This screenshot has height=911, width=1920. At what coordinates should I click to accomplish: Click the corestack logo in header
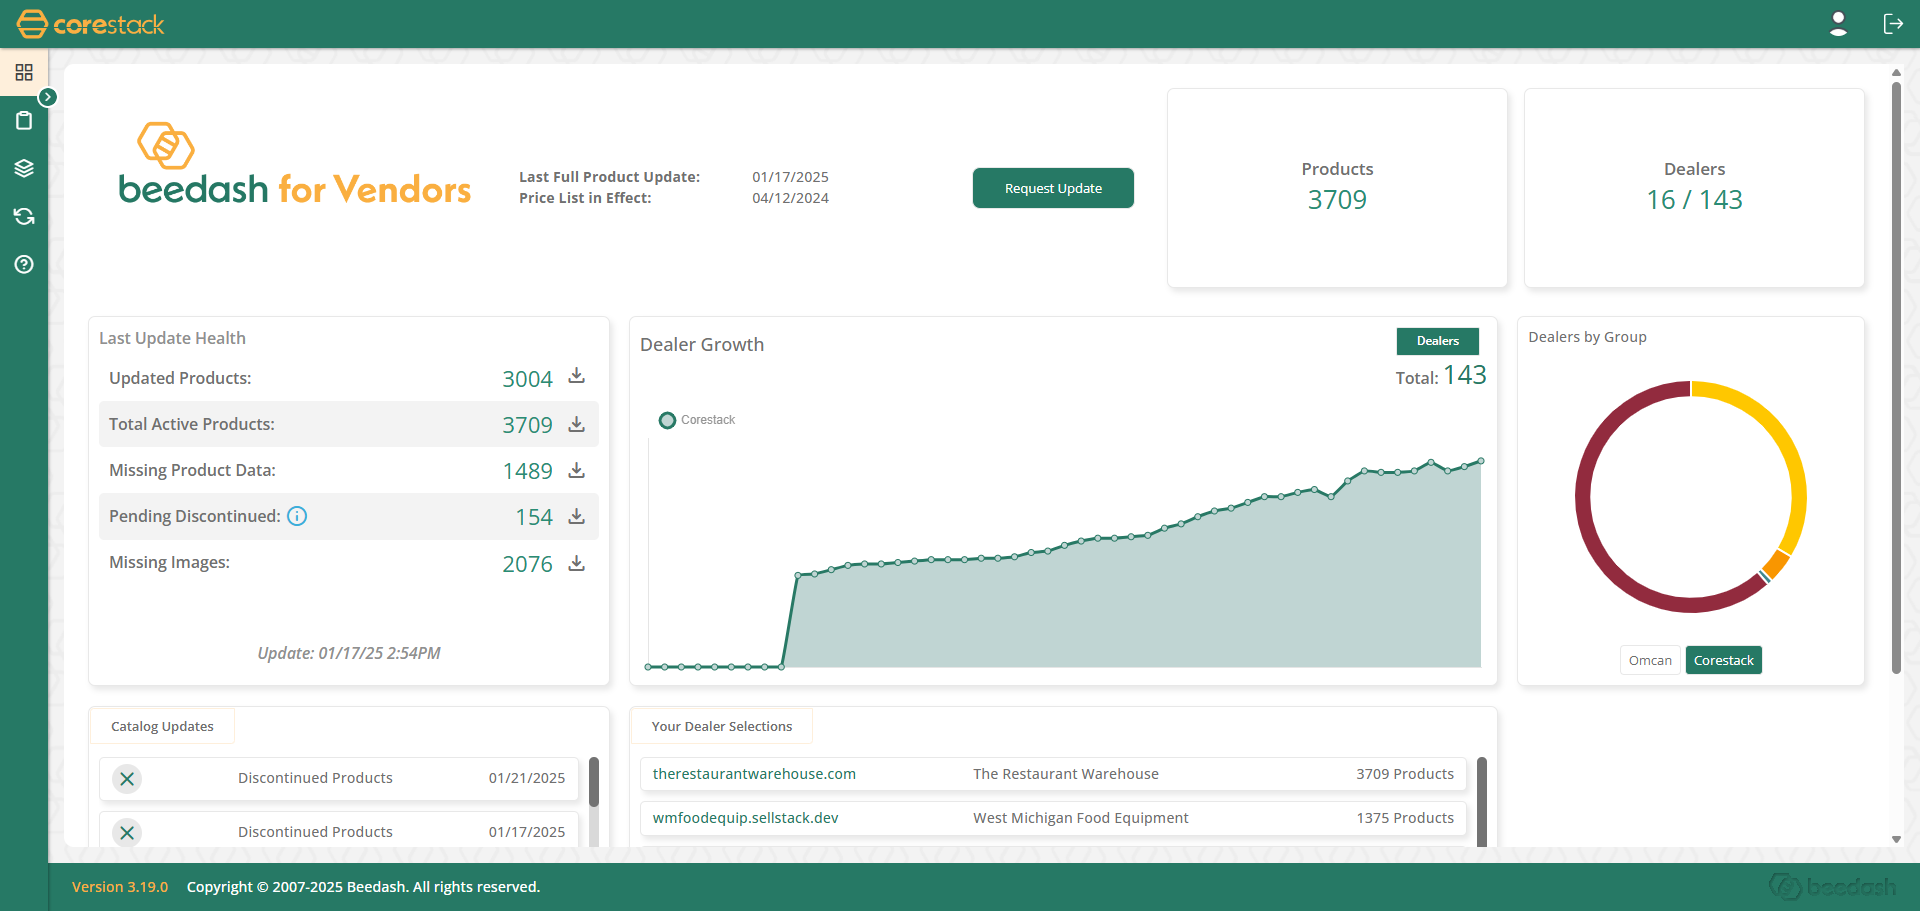click(x=90, y=24)
